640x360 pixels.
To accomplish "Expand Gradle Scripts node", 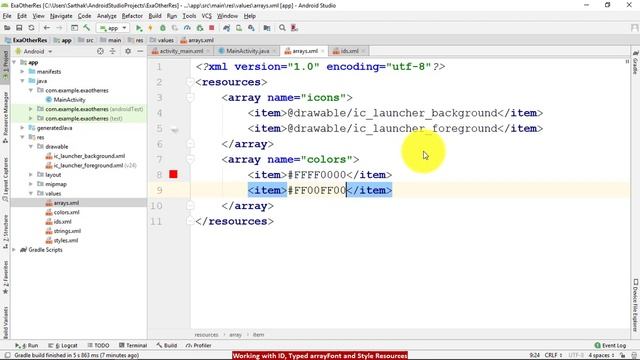I will tap(14, 250).
